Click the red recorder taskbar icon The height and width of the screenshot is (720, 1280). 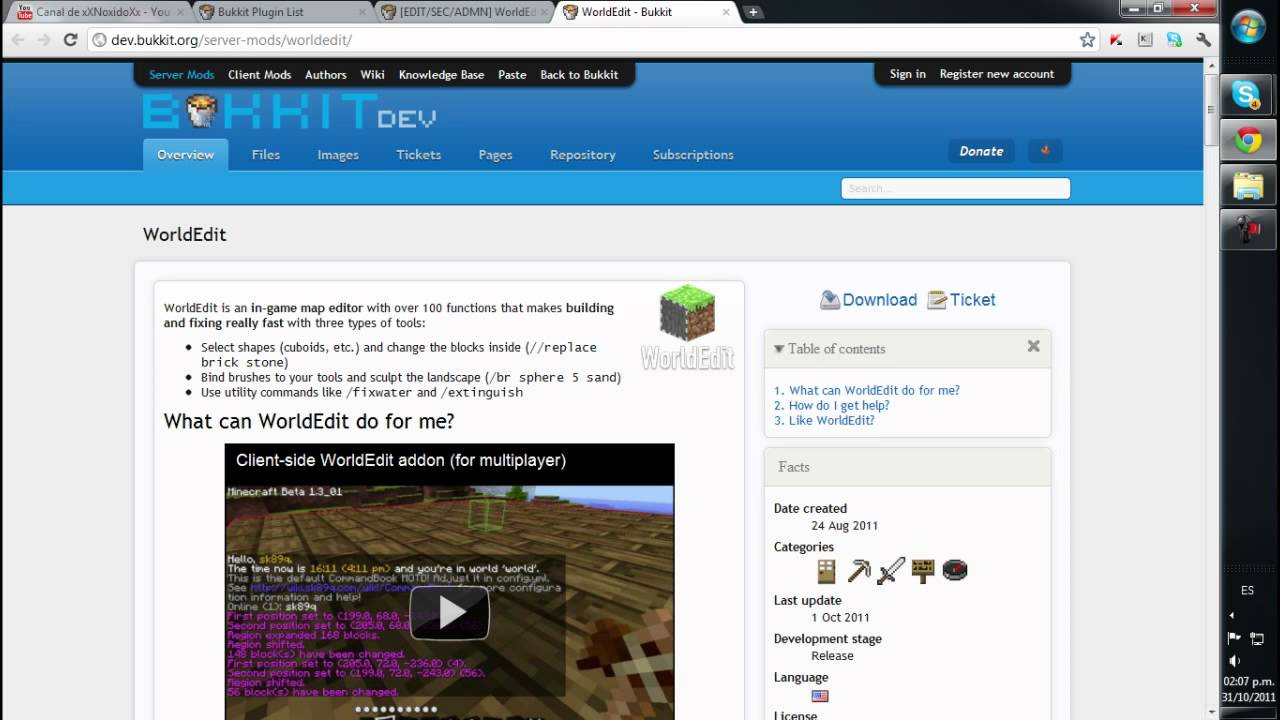click(x=1248, y=231)
